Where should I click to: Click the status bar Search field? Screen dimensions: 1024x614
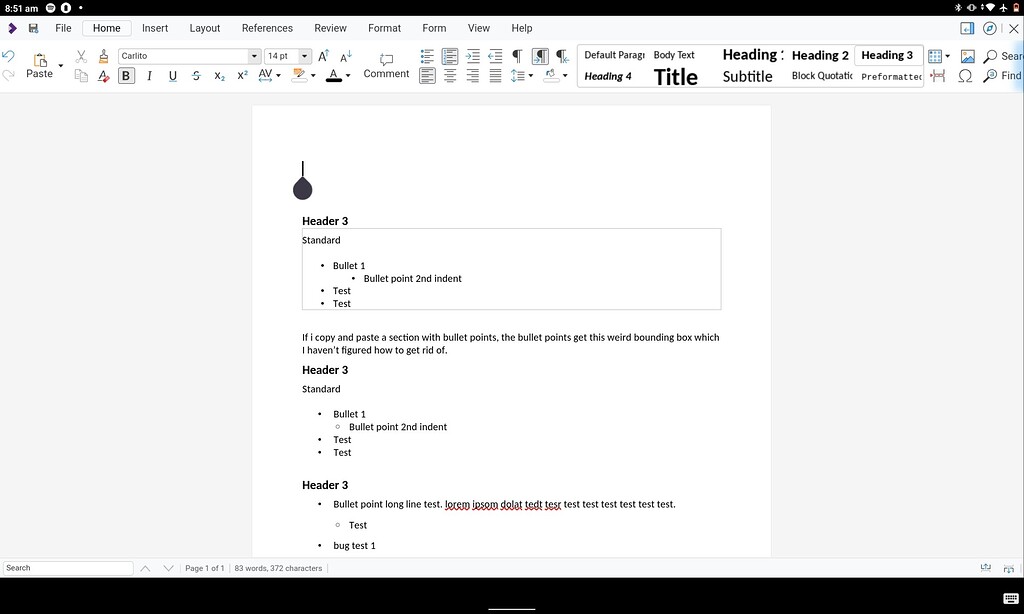click(68, 568)
